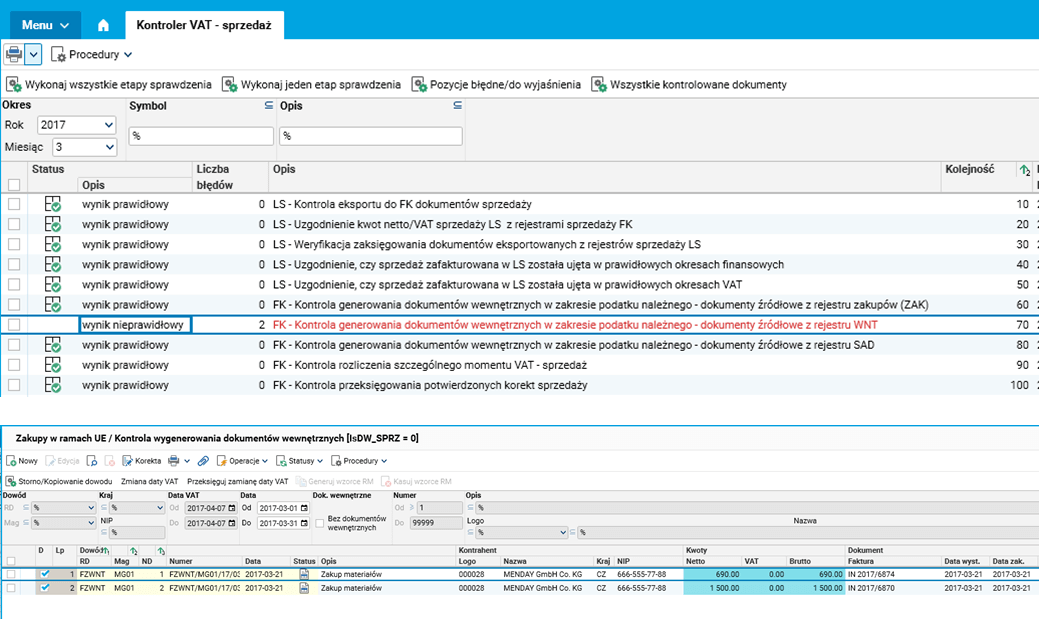
Task: Toggle select-all checkbox in VAT controller header
Action: (x=14, y=185)
